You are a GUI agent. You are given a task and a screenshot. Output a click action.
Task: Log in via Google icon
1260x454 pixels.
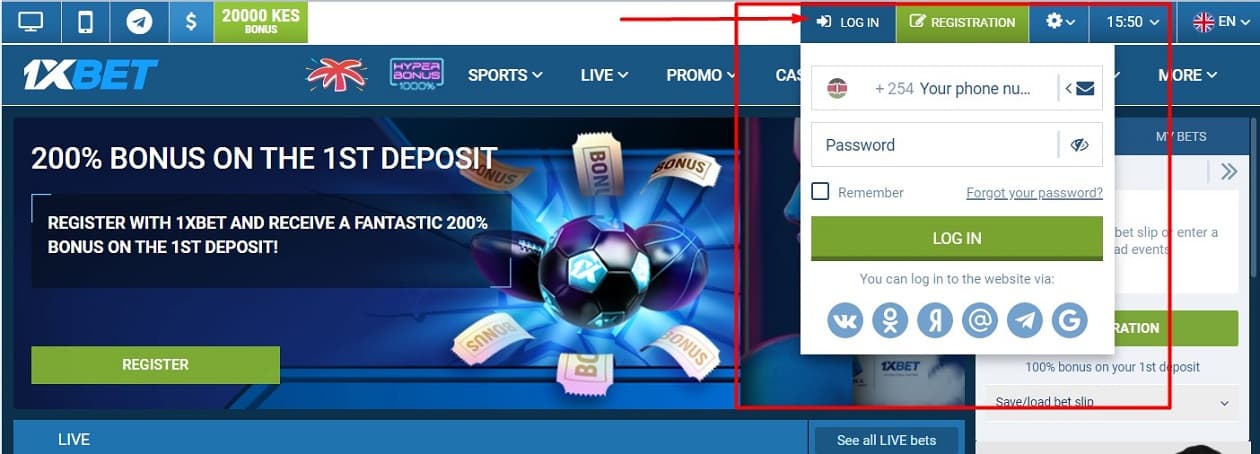point(1069,320)
